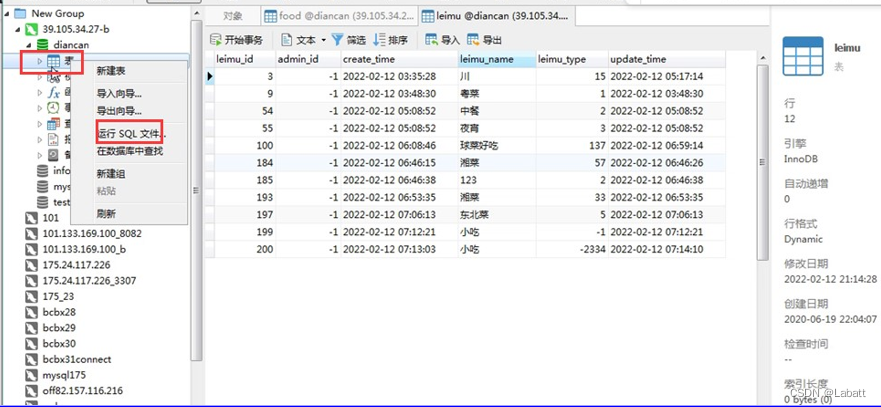
Task: Switch to the 对象 tab
Action: coord(233,16)
